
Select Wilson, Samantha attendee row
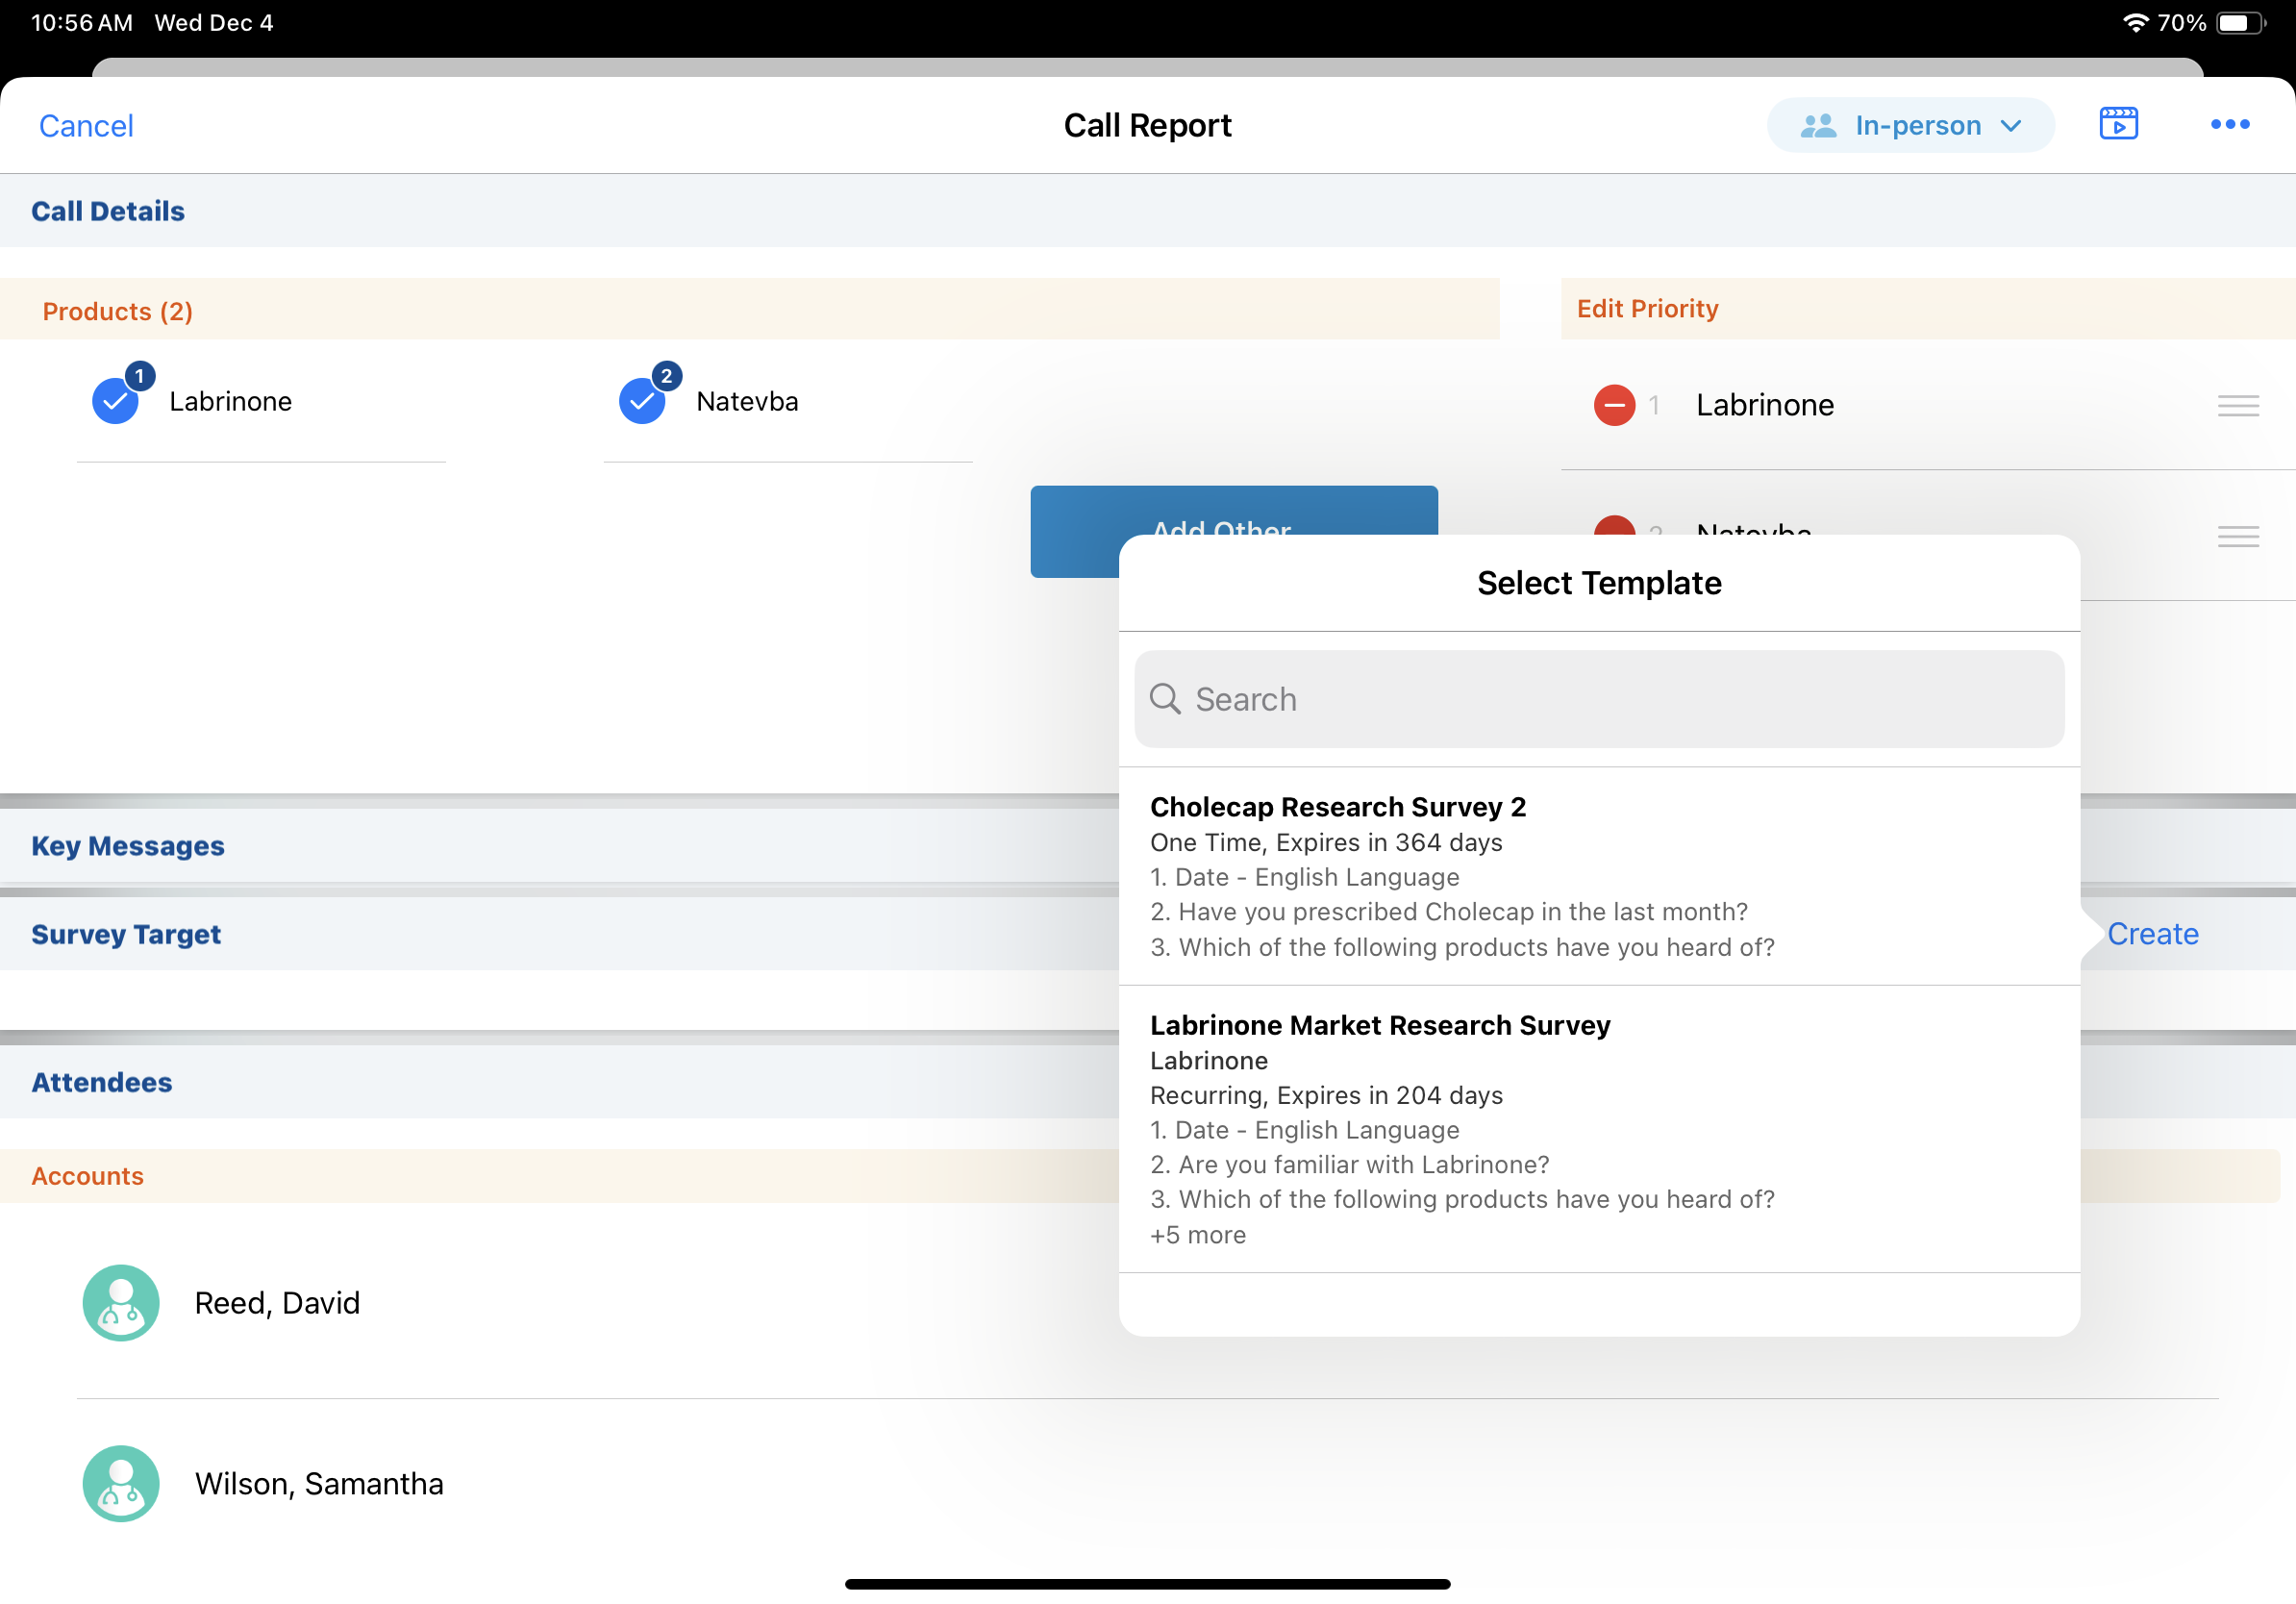319,1483
